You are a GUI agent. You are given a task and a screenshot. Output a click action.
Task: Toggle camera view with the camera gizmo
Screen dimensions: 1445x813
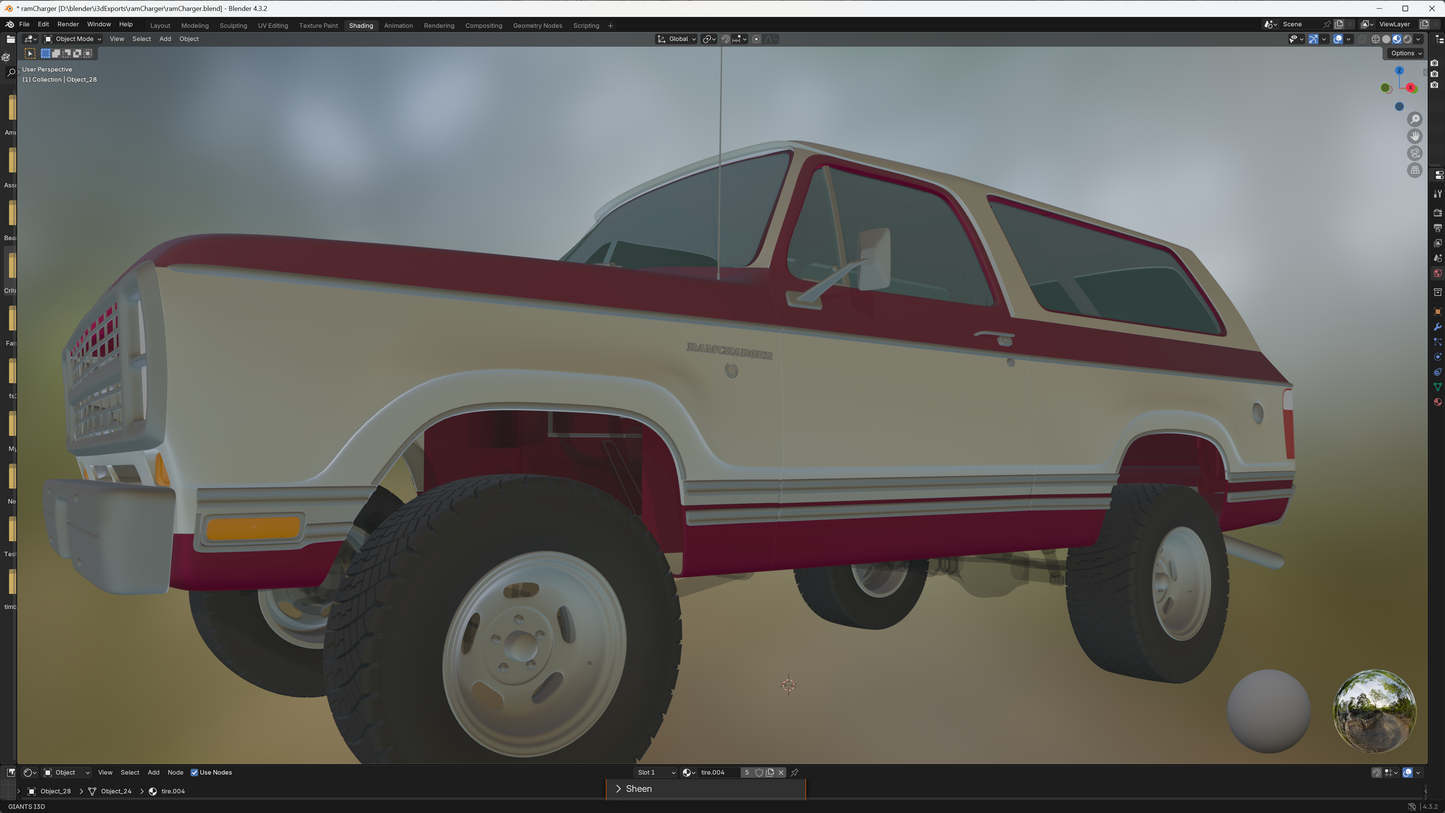[x=1414, y=153]
